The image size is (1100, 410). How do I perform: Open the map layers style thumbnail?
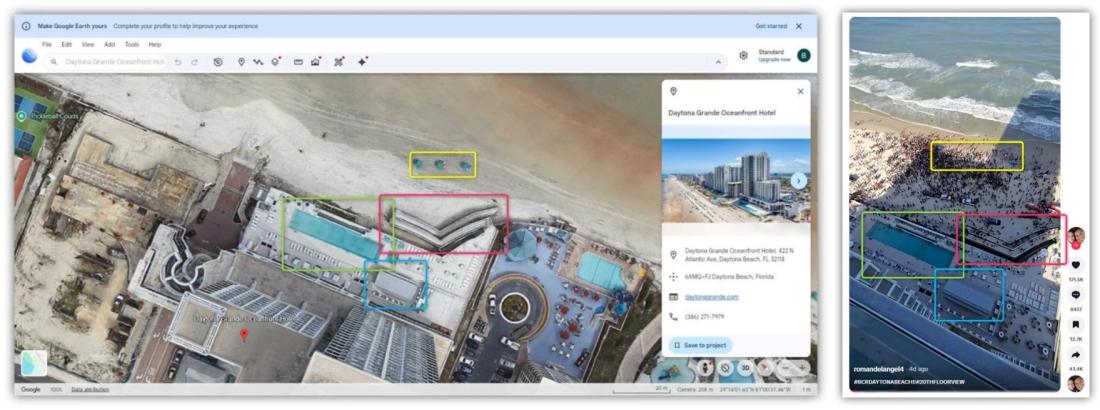point(33,363)
